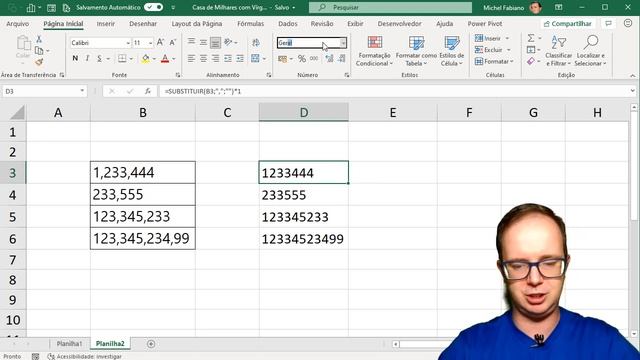
Task: Align text right in cell
Action: pyautogui.click(x=216, y=59)
